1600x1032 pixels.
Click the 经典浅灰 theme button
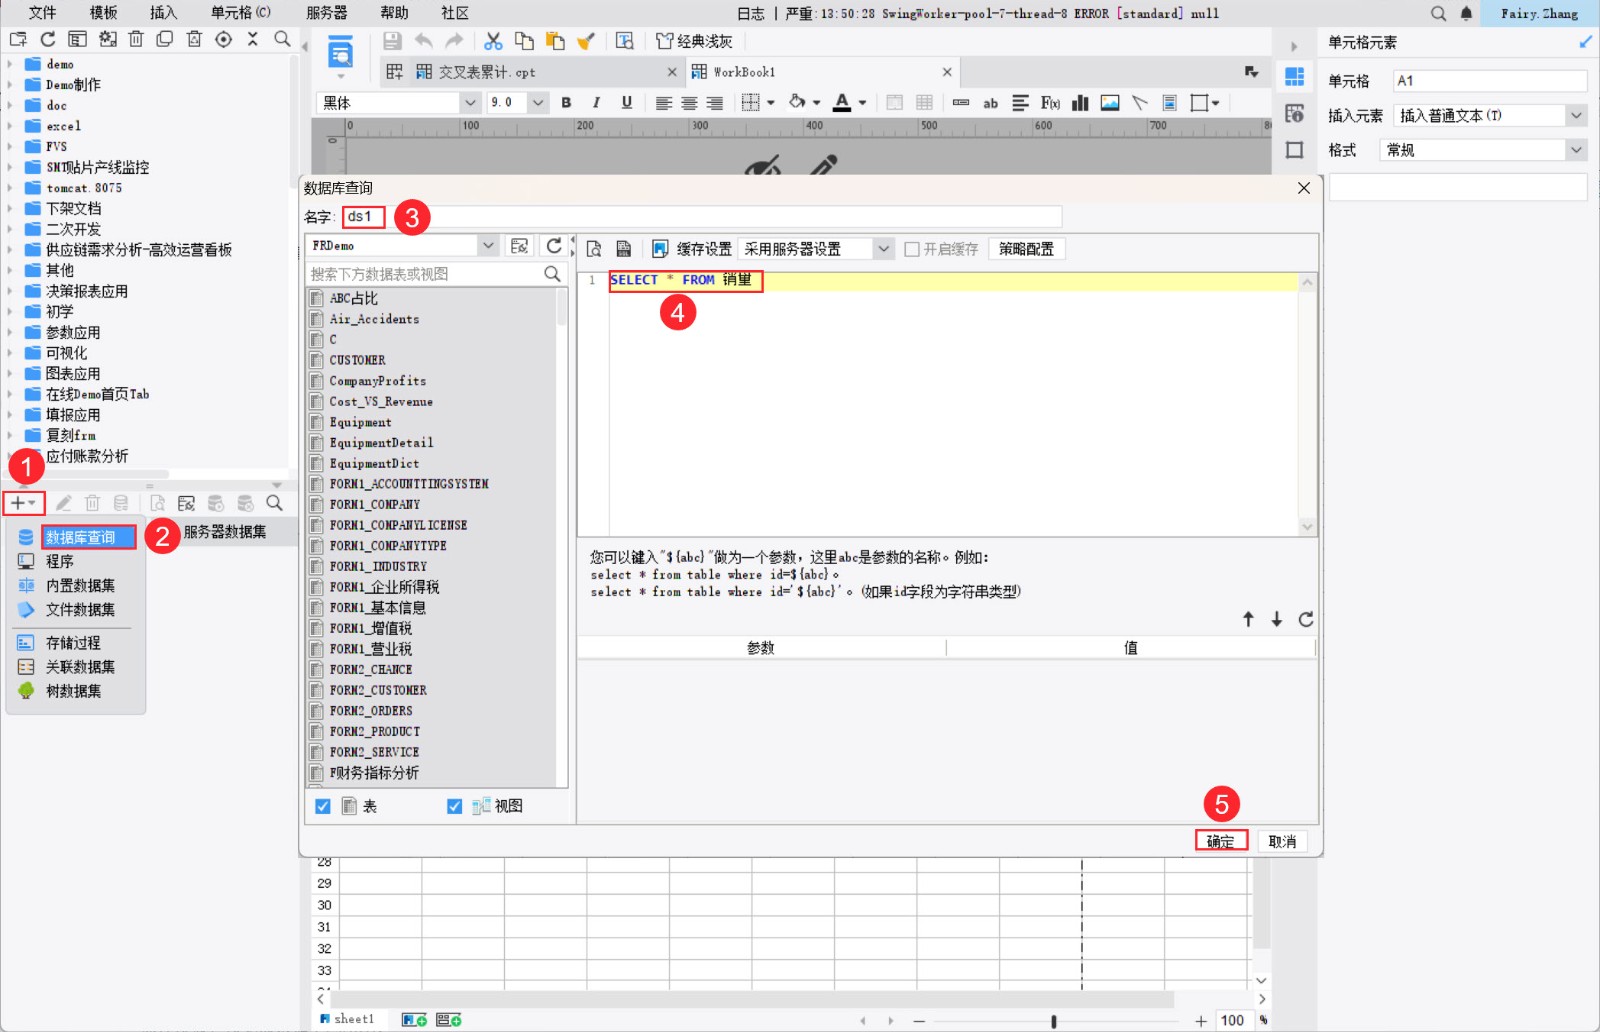694,41
